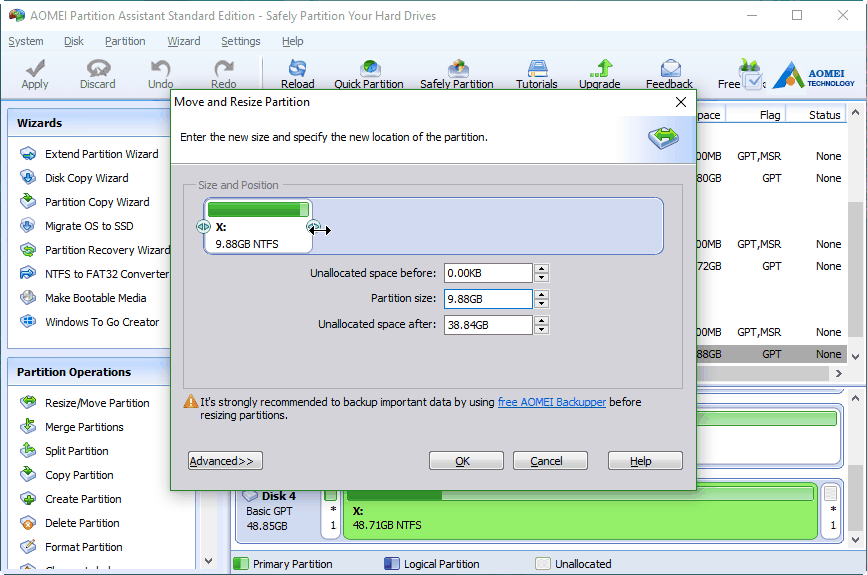Click the Upgrade toolbar icon

[599, 74]
